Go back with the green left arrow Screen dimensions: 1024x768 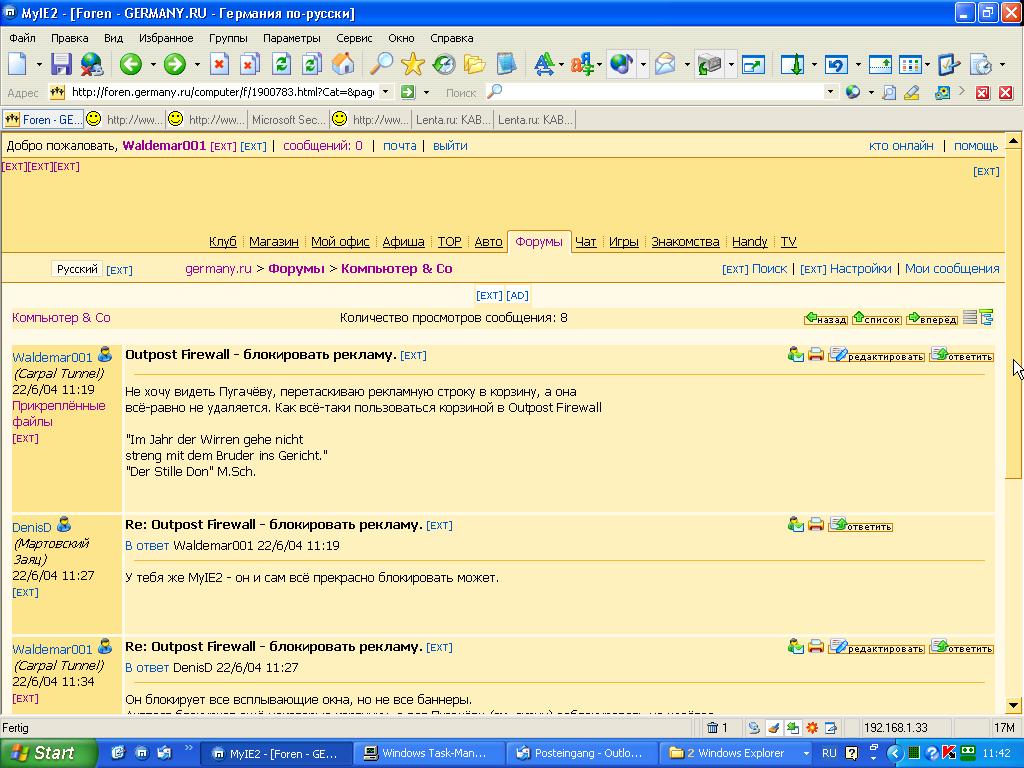131,64
